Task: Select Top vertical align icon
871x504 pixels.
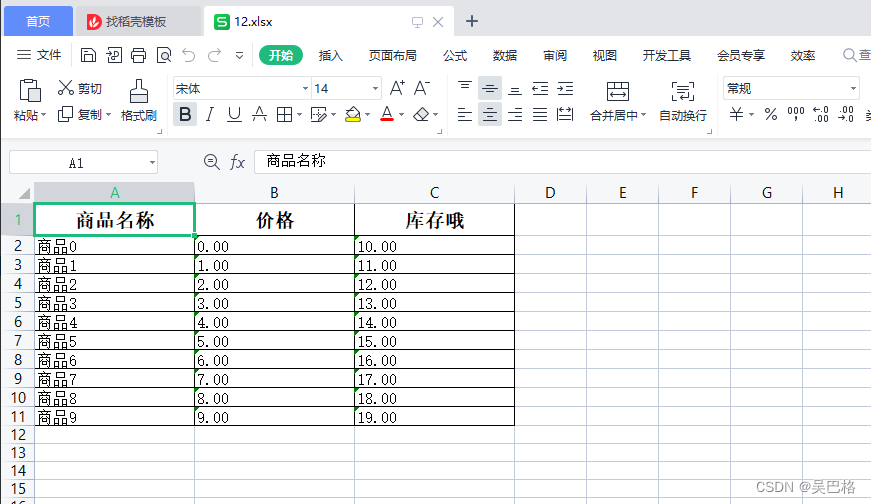Action: click(465, 88)
